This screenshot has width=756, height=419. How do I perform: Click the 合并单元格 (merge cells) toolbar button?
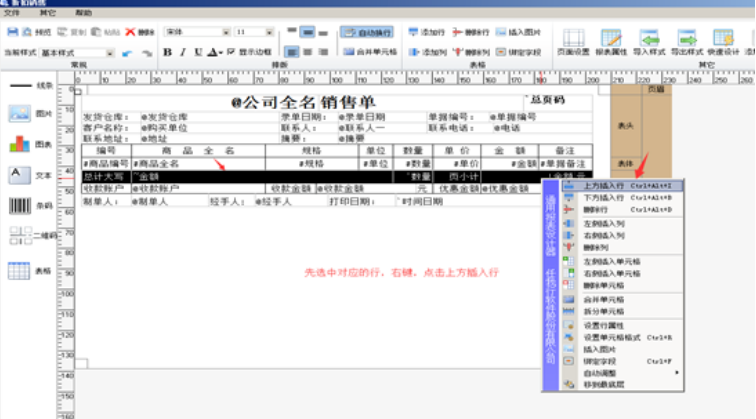pyautogui.click(x=369, y=51)
